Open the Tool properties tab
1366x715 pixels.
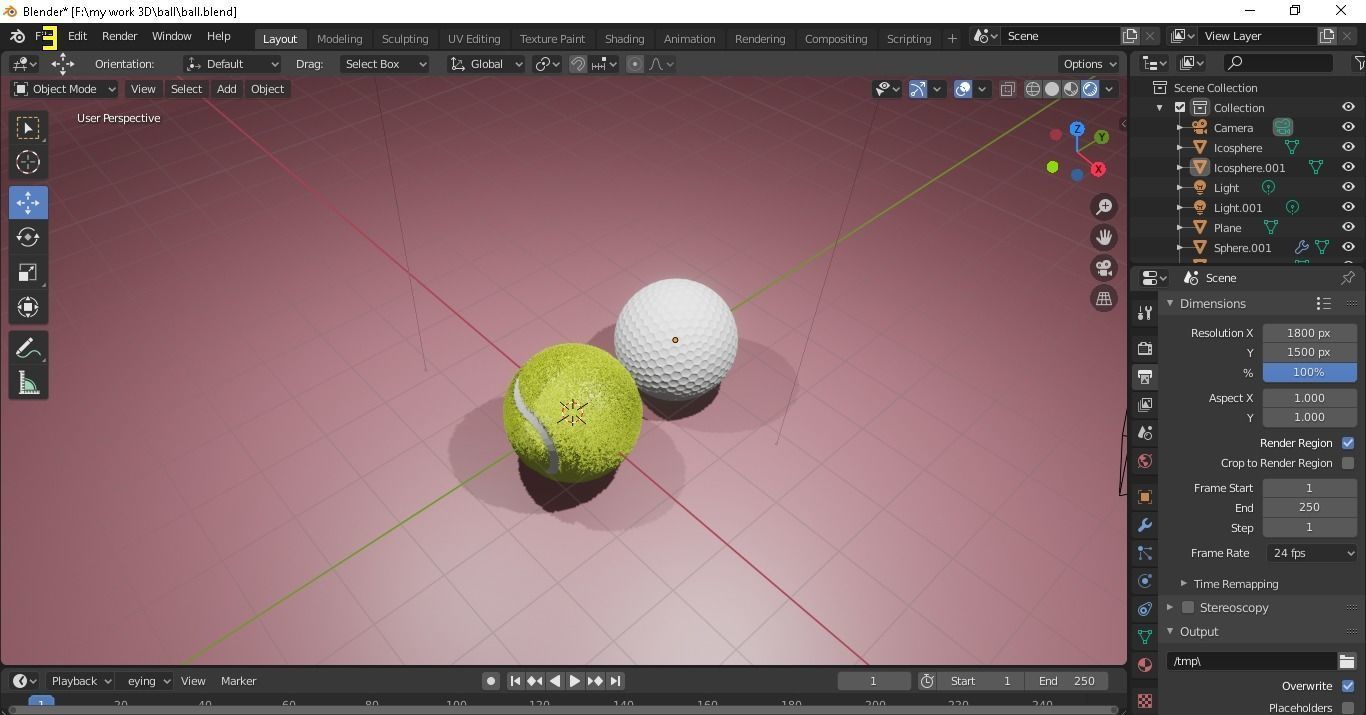click(x=1145, y=313)
